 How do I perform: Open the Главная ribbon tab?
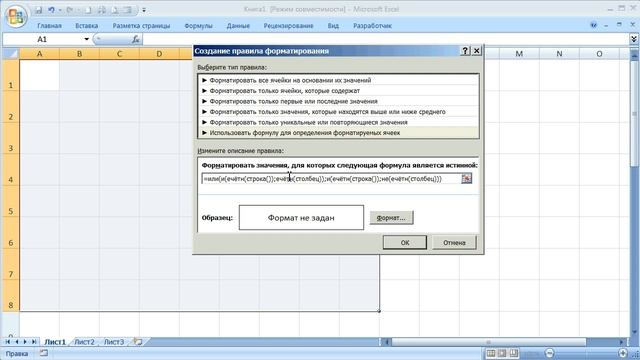[49, 26]
